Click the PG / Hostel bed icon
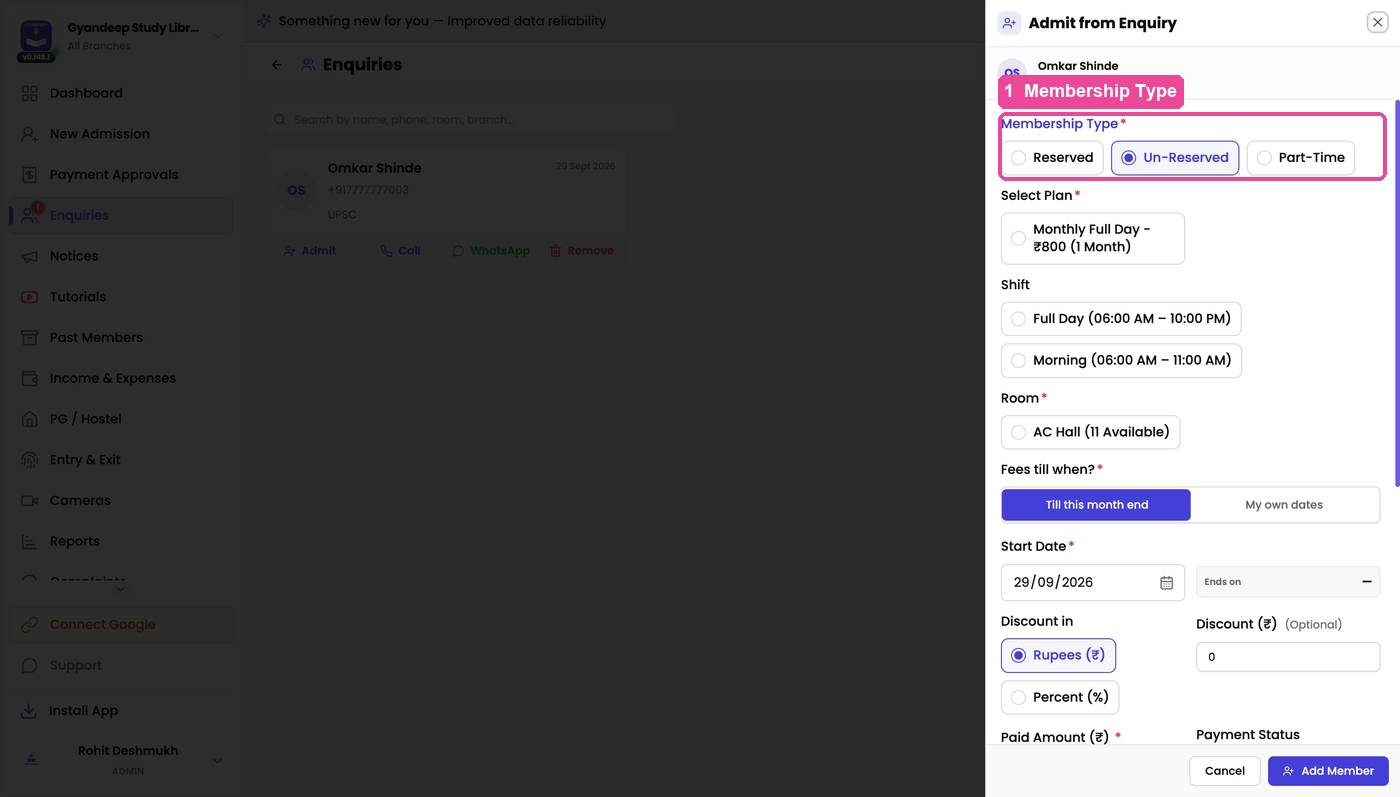This screenshot has width=1400, height=797. click(30, 419)
